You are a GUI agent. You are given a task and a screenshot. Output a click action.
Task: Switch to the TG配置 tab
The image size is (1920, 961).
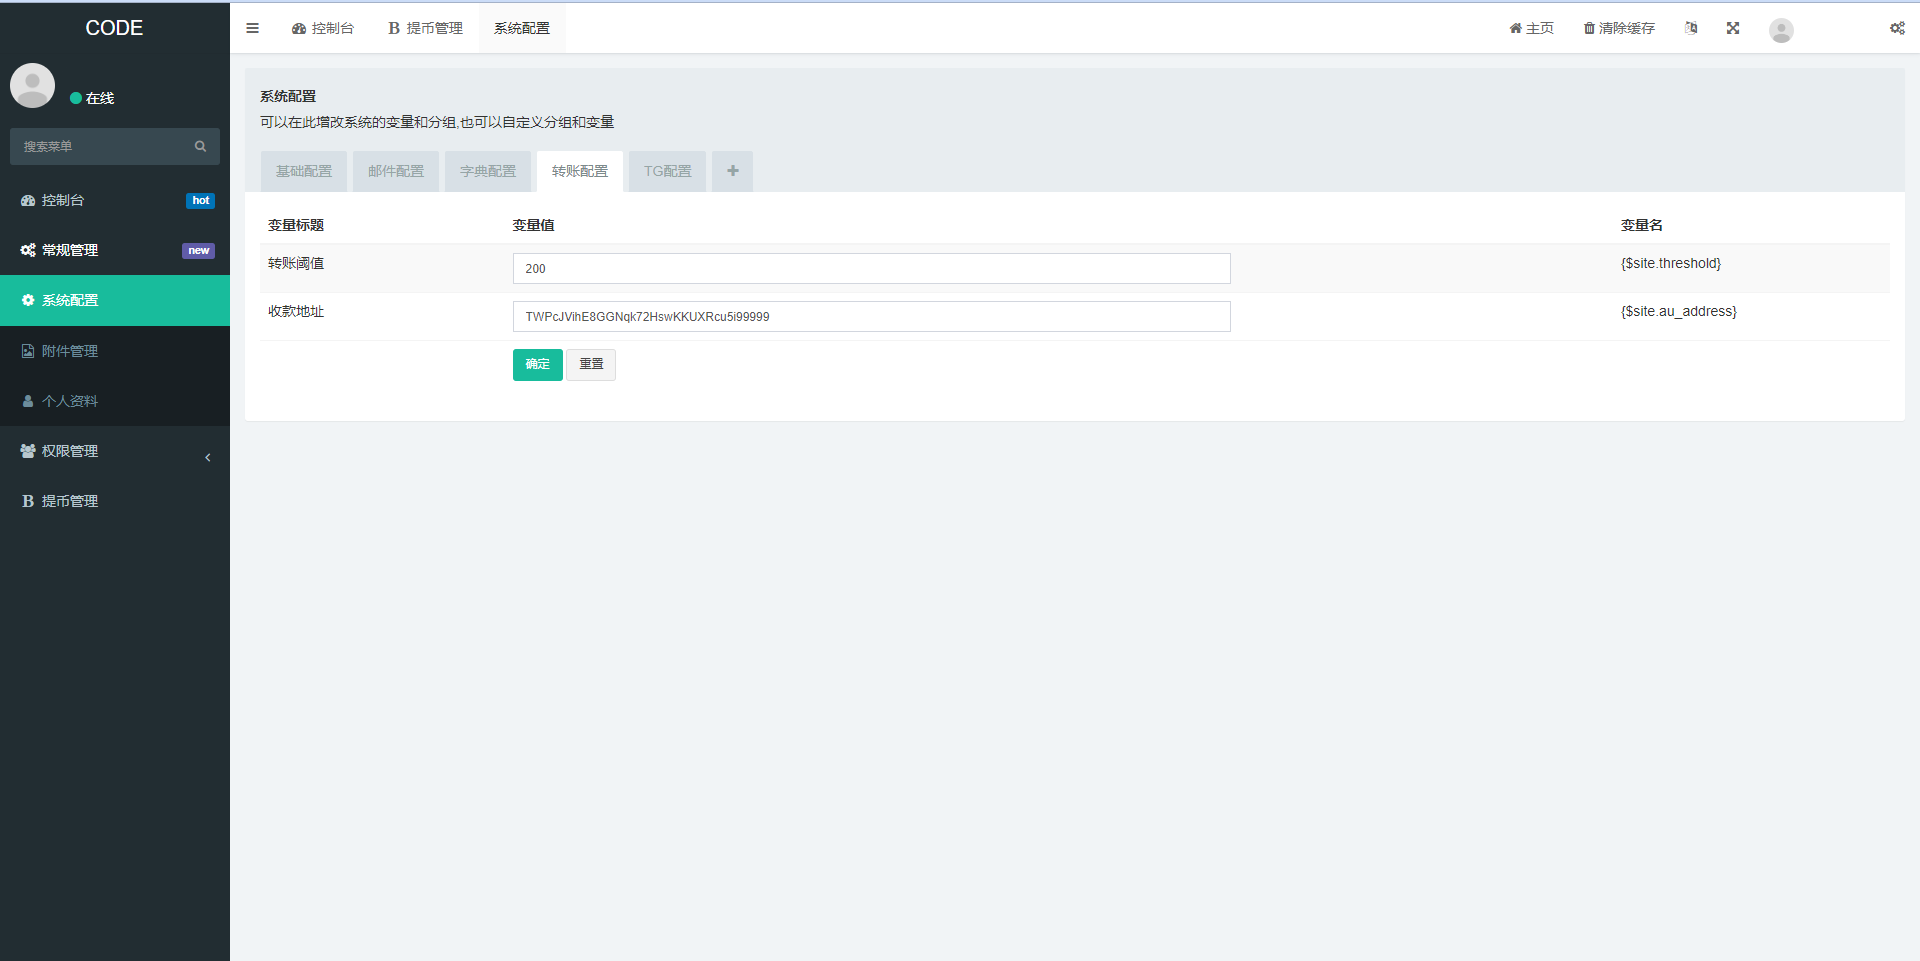point(667,171)
